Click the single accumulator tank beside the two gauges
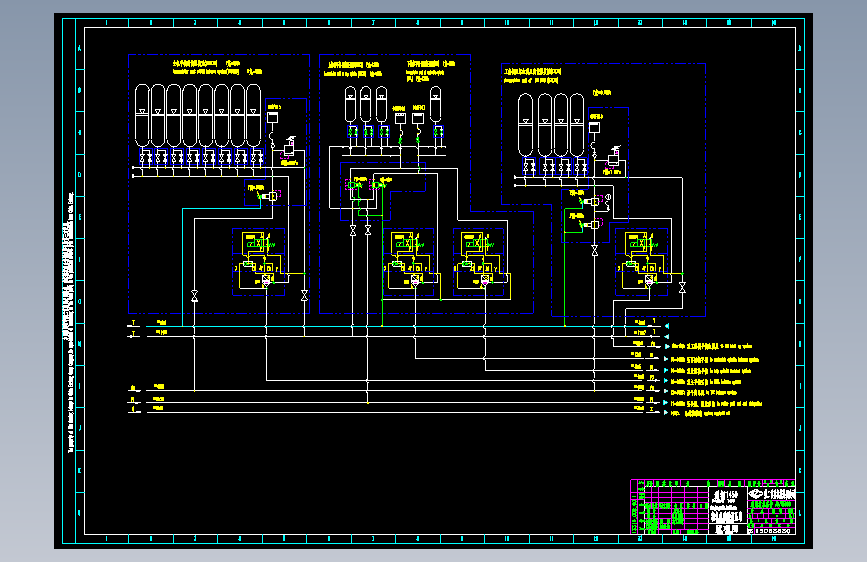This screenshot has width=867, height=562. [x=436, y=104]
